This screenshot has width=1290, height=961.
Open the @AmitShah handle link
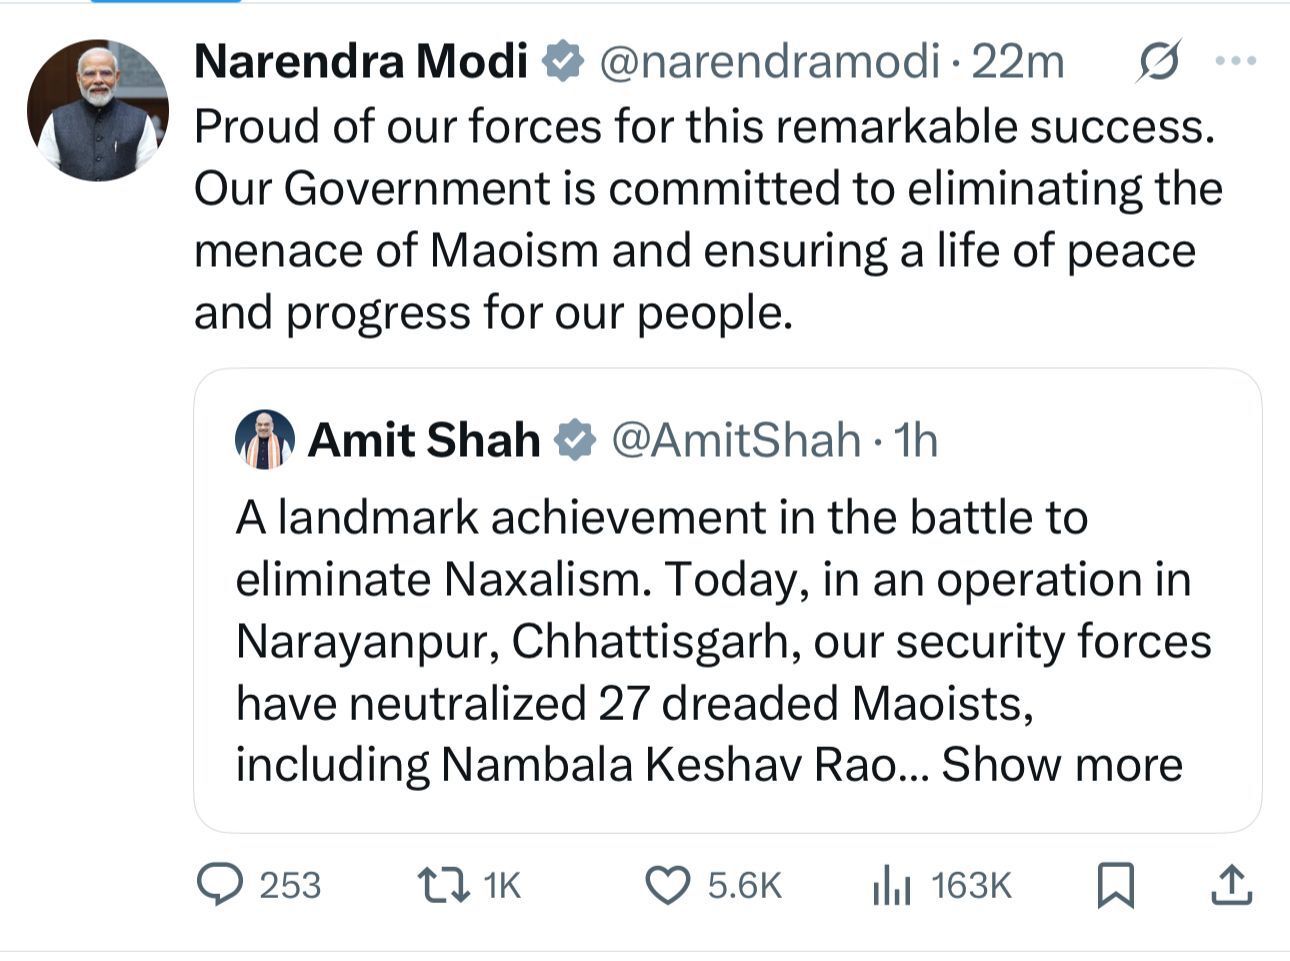[735, 440]
